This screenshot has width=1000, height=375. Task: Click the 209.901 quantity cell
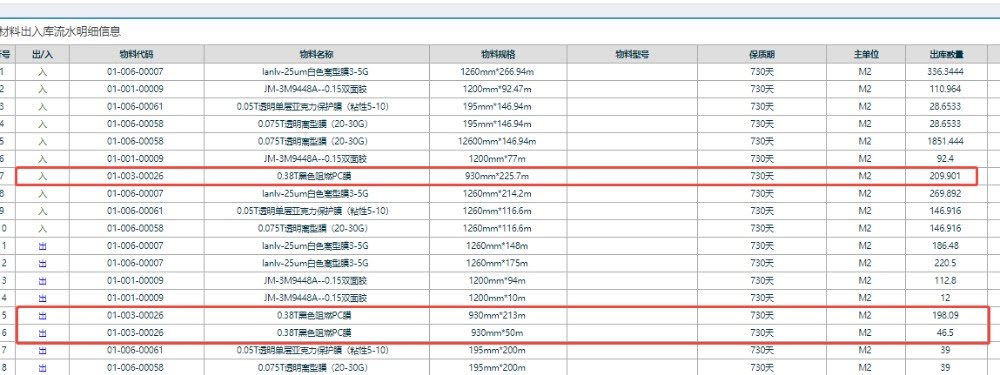coord(946,176)
